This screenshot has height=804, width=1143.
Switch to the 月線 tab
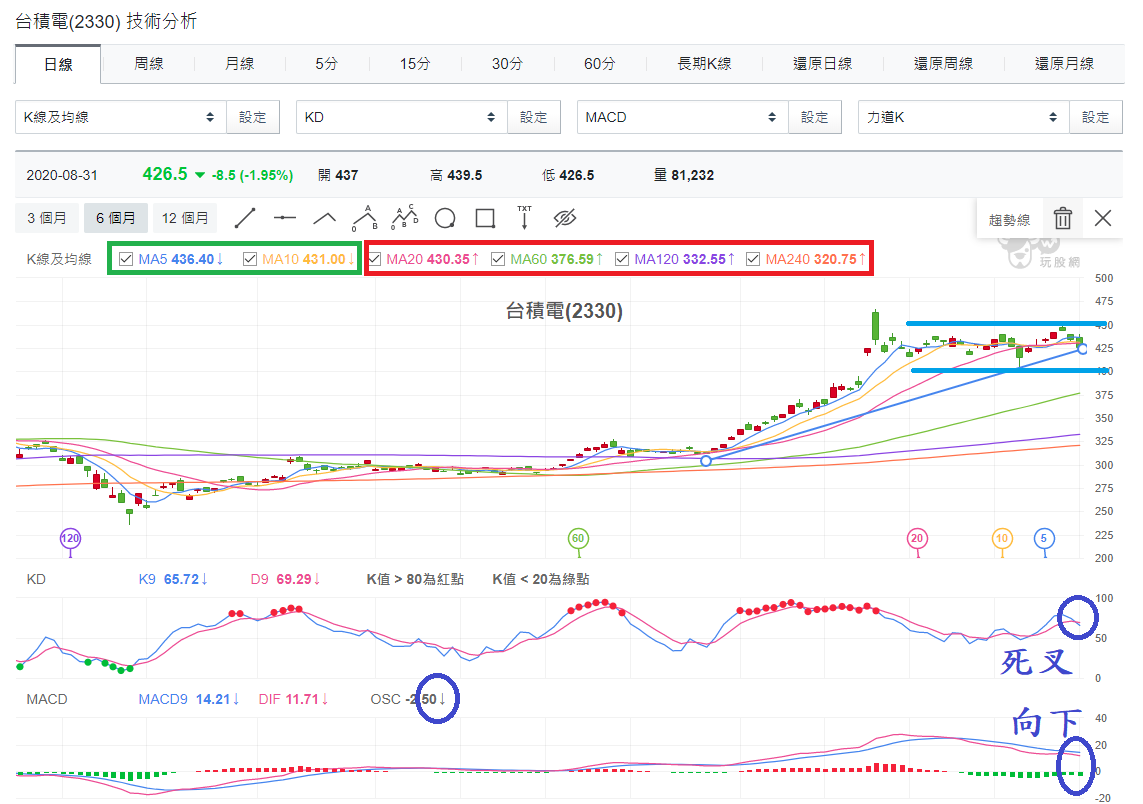(239, 63)
